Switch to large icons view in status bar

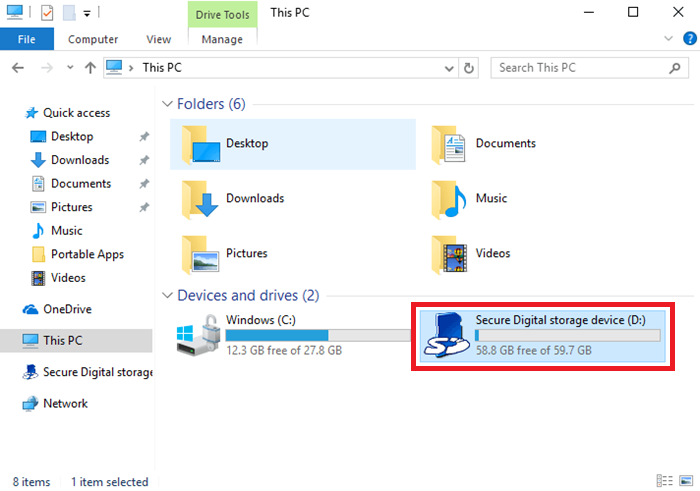(x=685, y=482)
